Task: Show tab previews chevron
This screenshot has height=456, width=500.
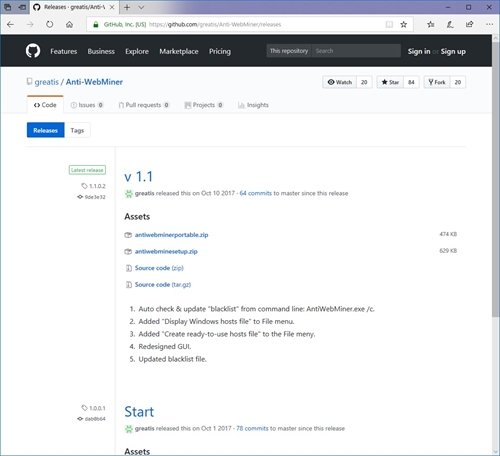Action: [141, 7]
